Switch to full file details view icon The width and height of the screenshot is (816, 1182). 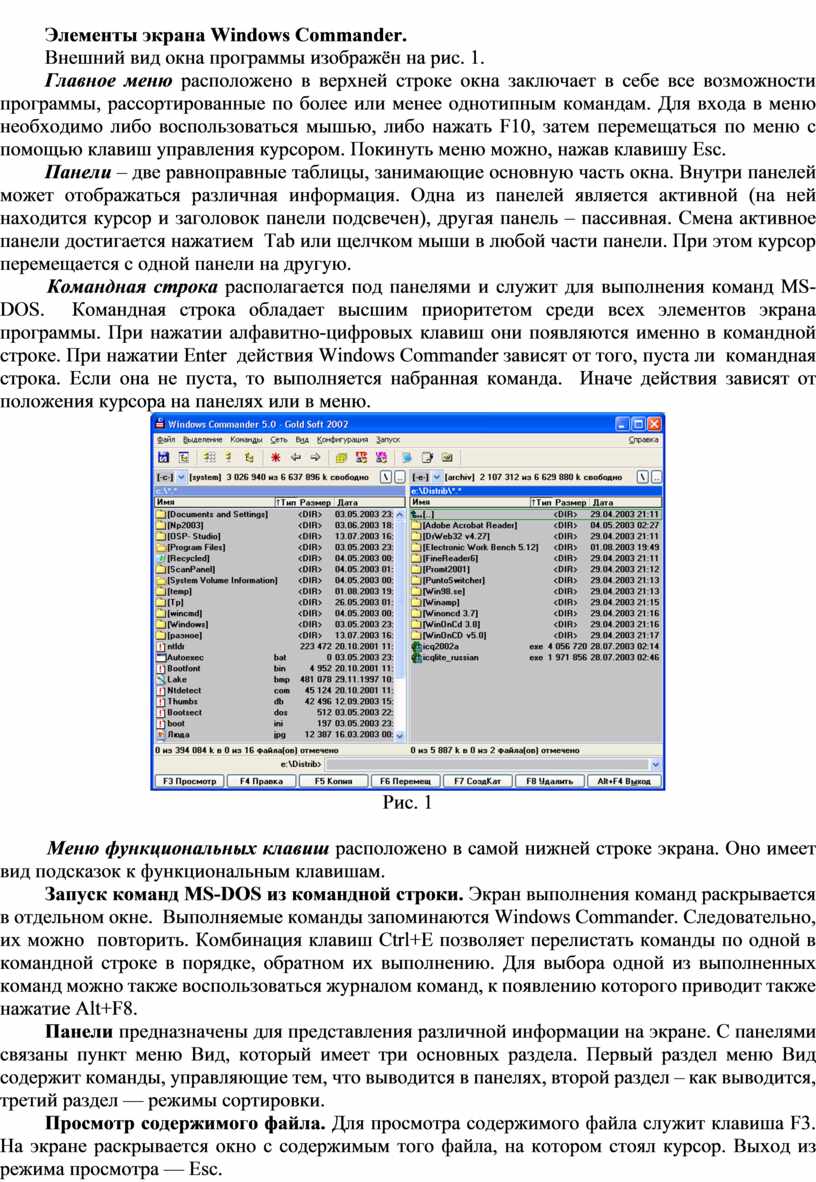(229, 457)
